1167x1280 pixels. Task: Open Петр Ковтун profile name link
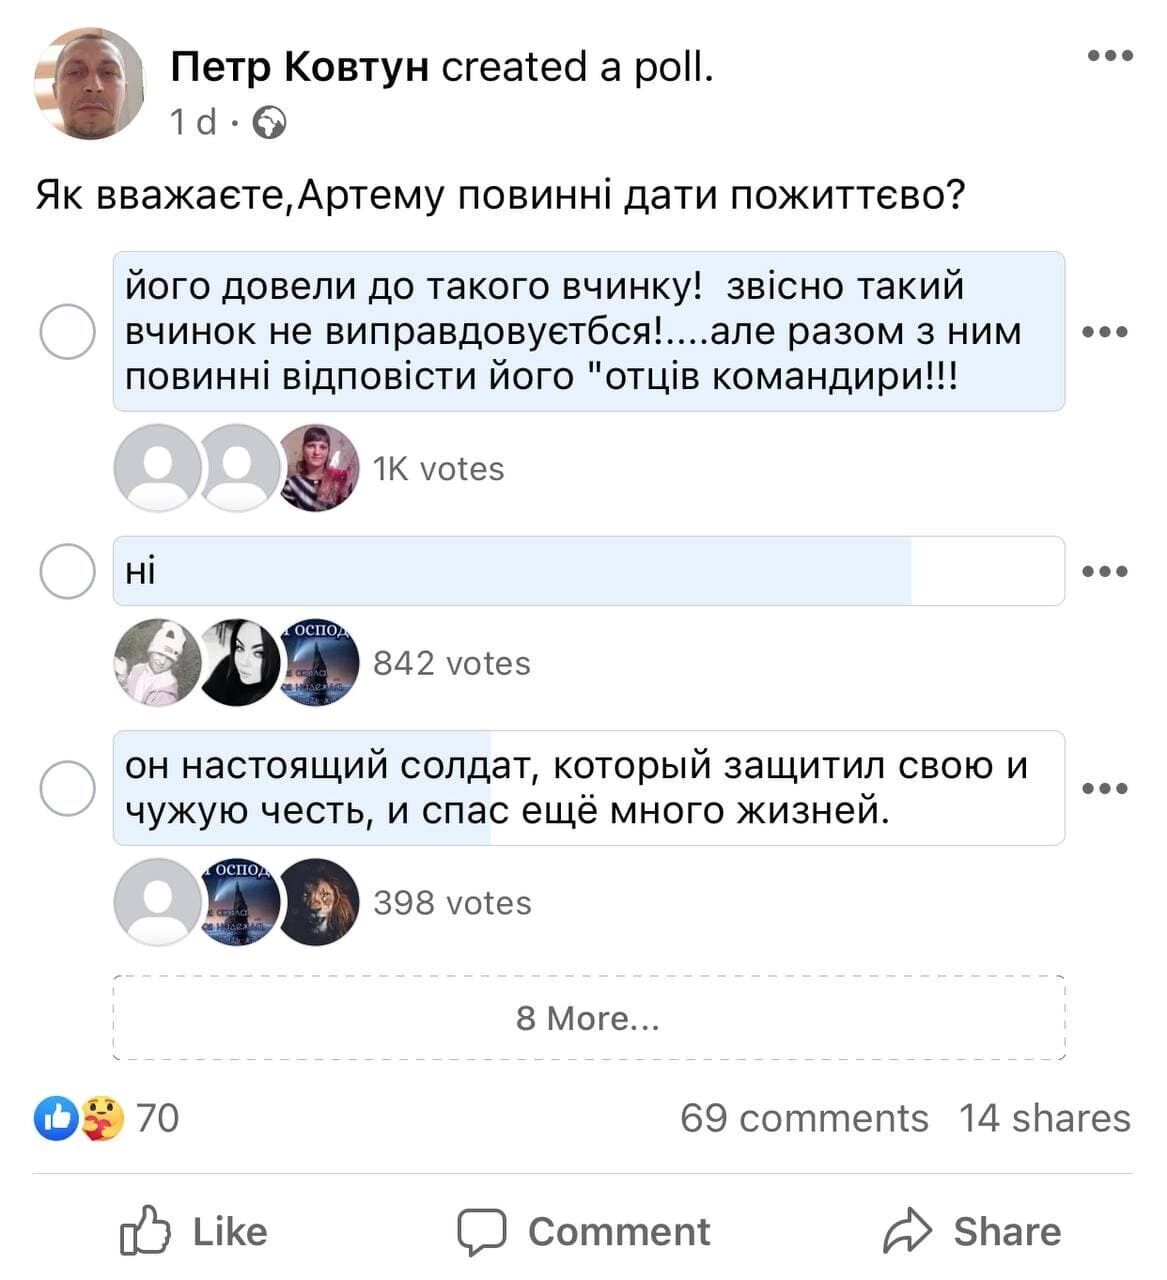coord(300,67)
